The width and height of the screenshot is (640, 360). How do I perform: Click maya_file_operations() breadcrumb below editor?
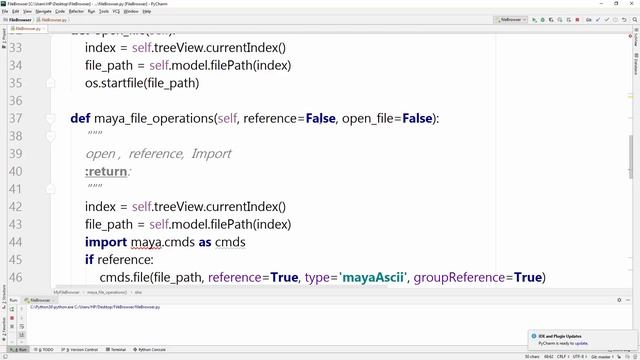pyautogui.click(x=107, y=292)
